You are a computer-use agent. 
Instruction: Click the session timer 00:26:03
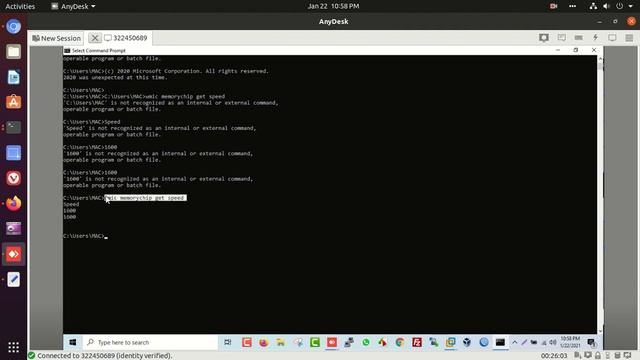(554, 356)
